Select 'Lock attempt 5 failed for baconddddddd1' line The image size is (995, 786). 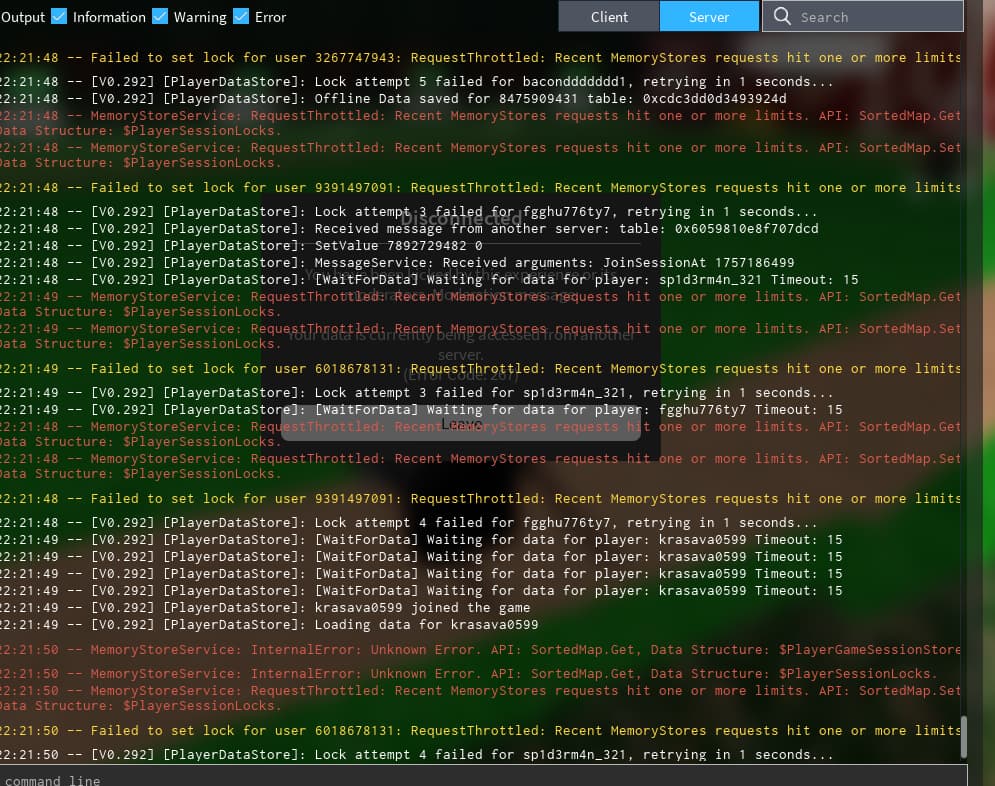416,82
